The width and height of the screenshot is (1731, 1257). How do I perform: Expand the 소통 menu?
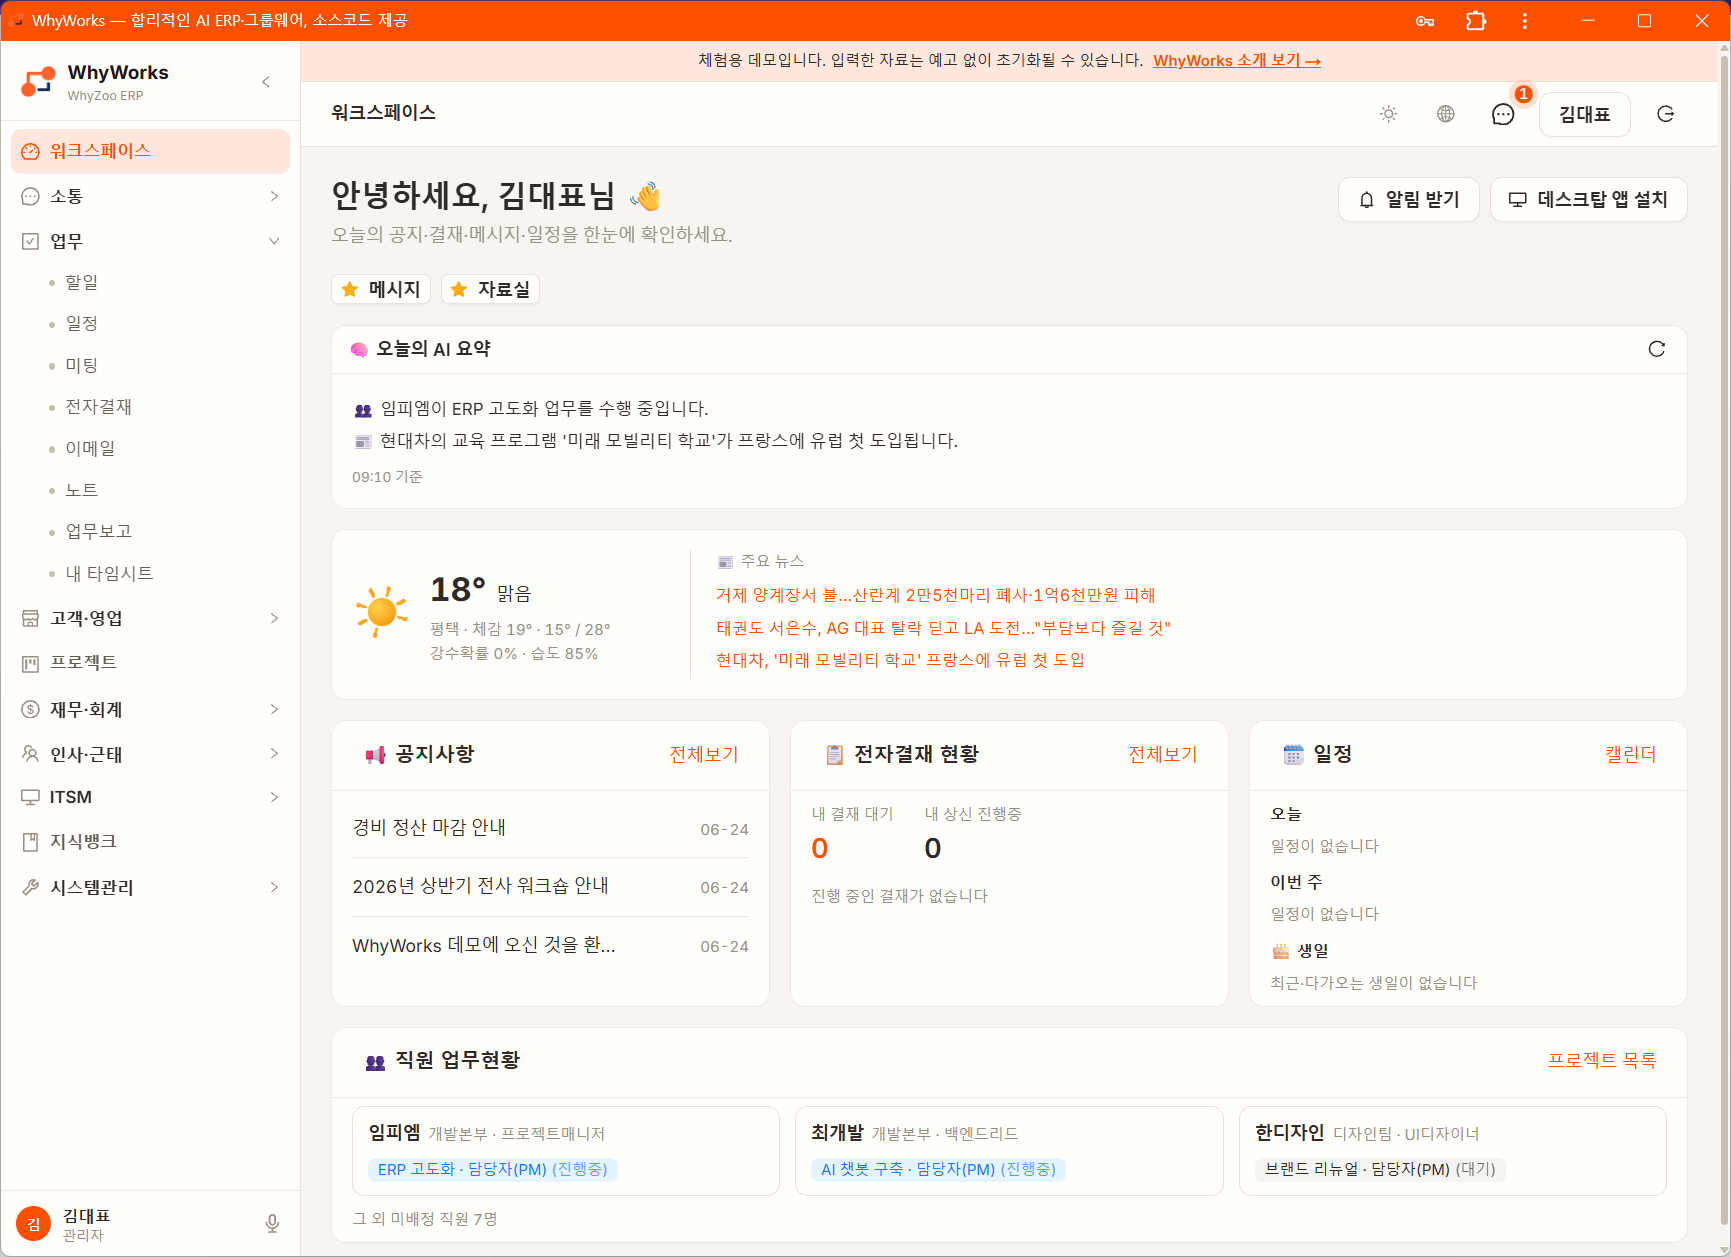(150, 196)
